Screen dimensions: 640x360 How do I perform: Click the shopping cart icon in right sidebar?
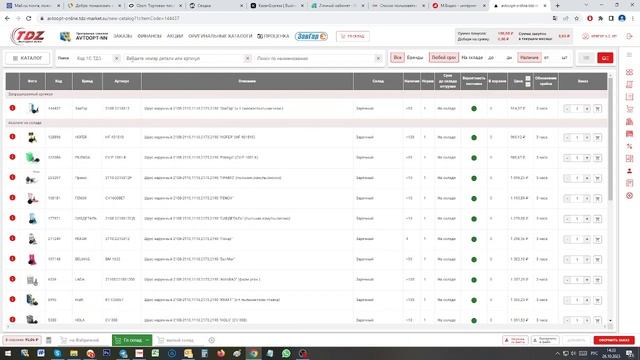click(x=629, y=109)
